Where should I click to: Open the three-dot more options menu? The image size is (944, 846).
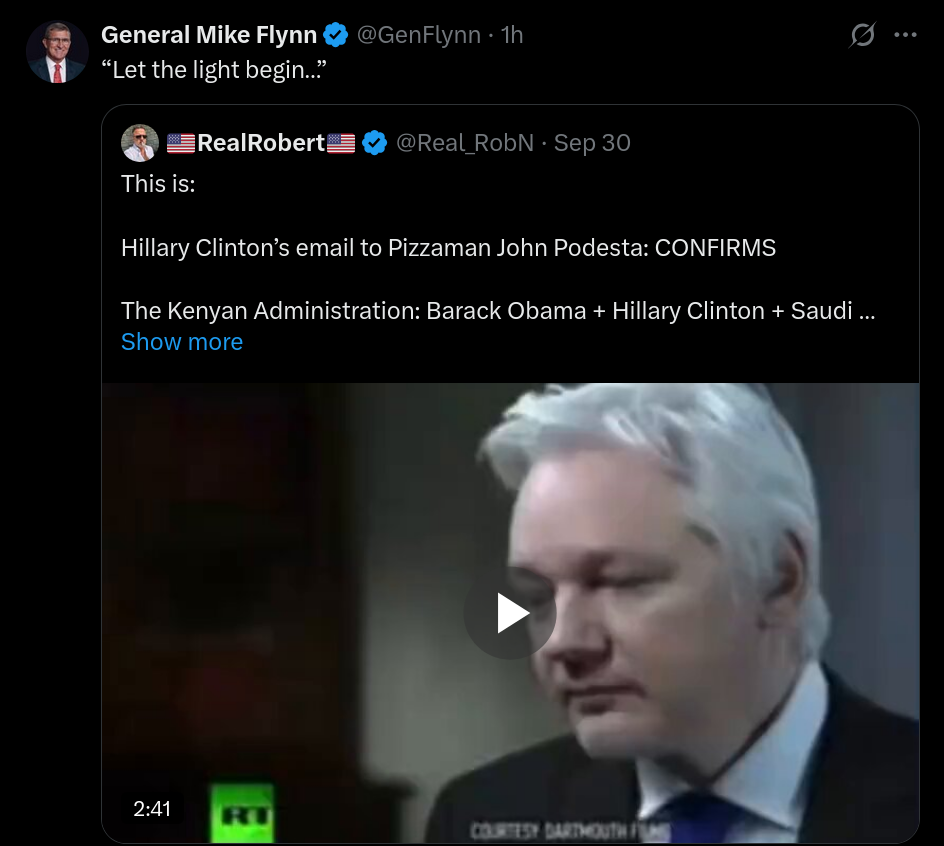[x=905, y=35]
